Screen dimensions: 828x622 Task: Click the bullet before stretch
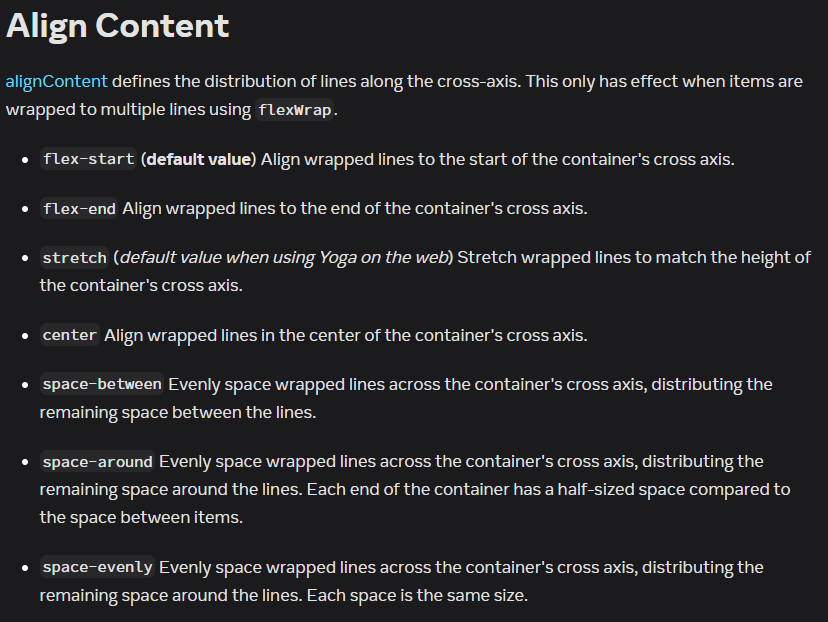click(24, 259)
